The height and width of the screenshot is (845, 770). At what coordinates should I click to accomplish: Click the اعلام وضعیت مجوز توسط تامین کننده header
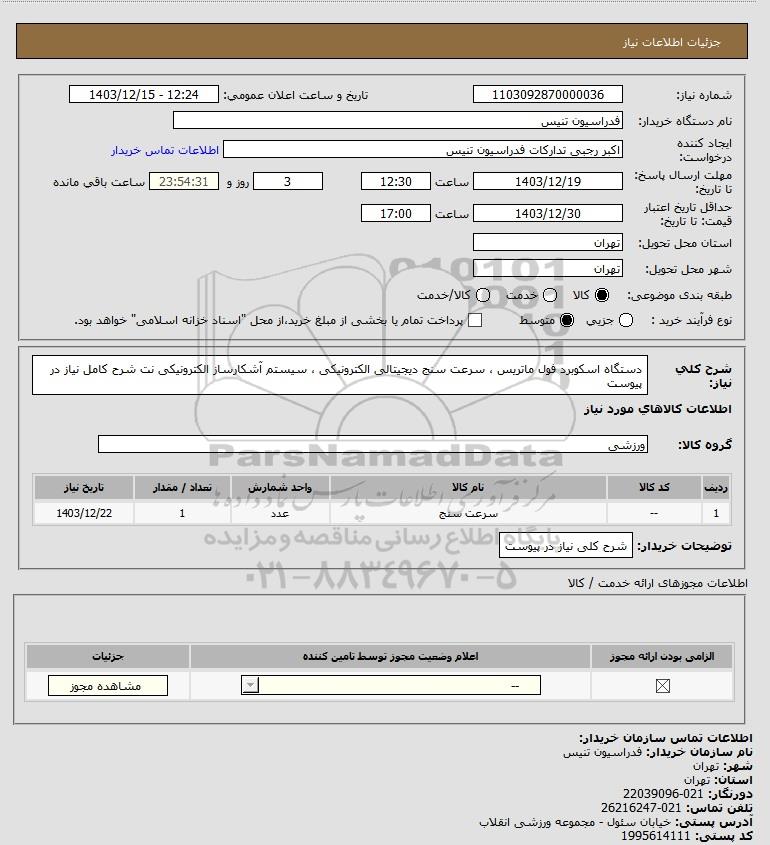(390, 656)
